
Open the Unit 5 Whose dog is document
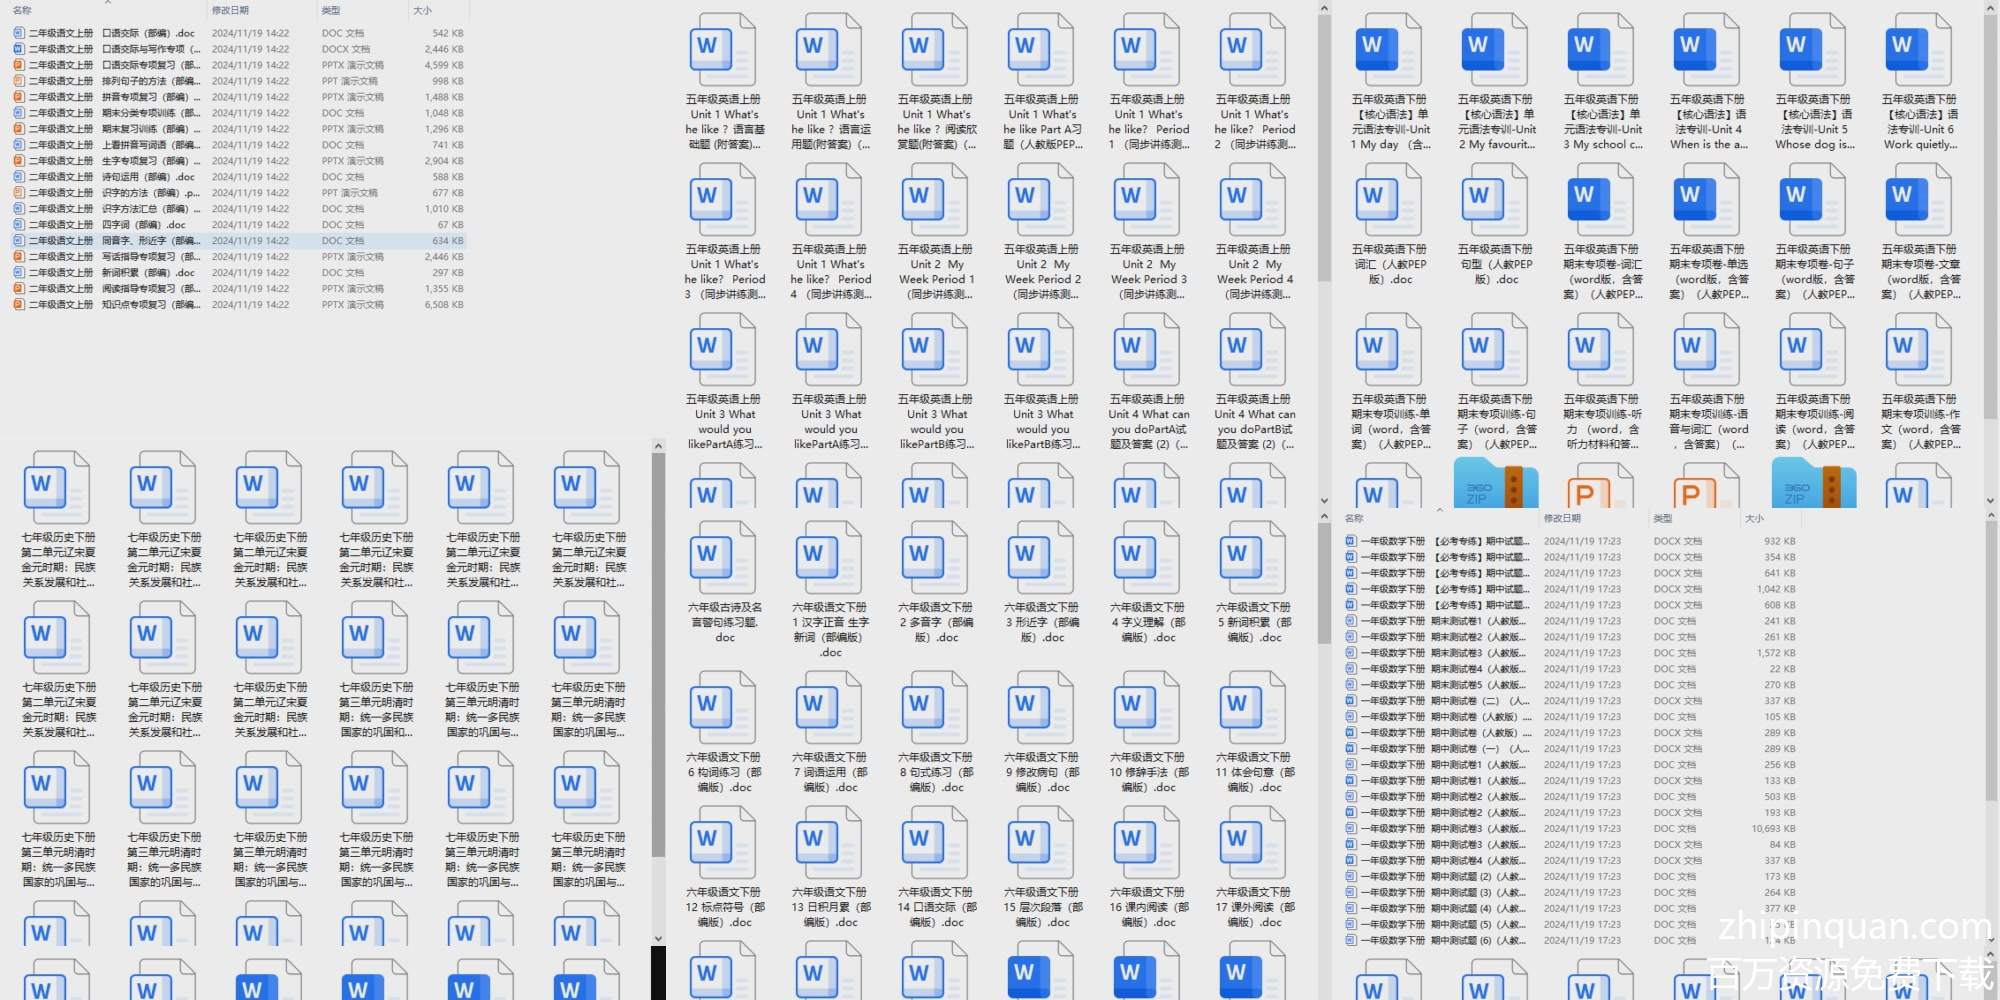1812,50
